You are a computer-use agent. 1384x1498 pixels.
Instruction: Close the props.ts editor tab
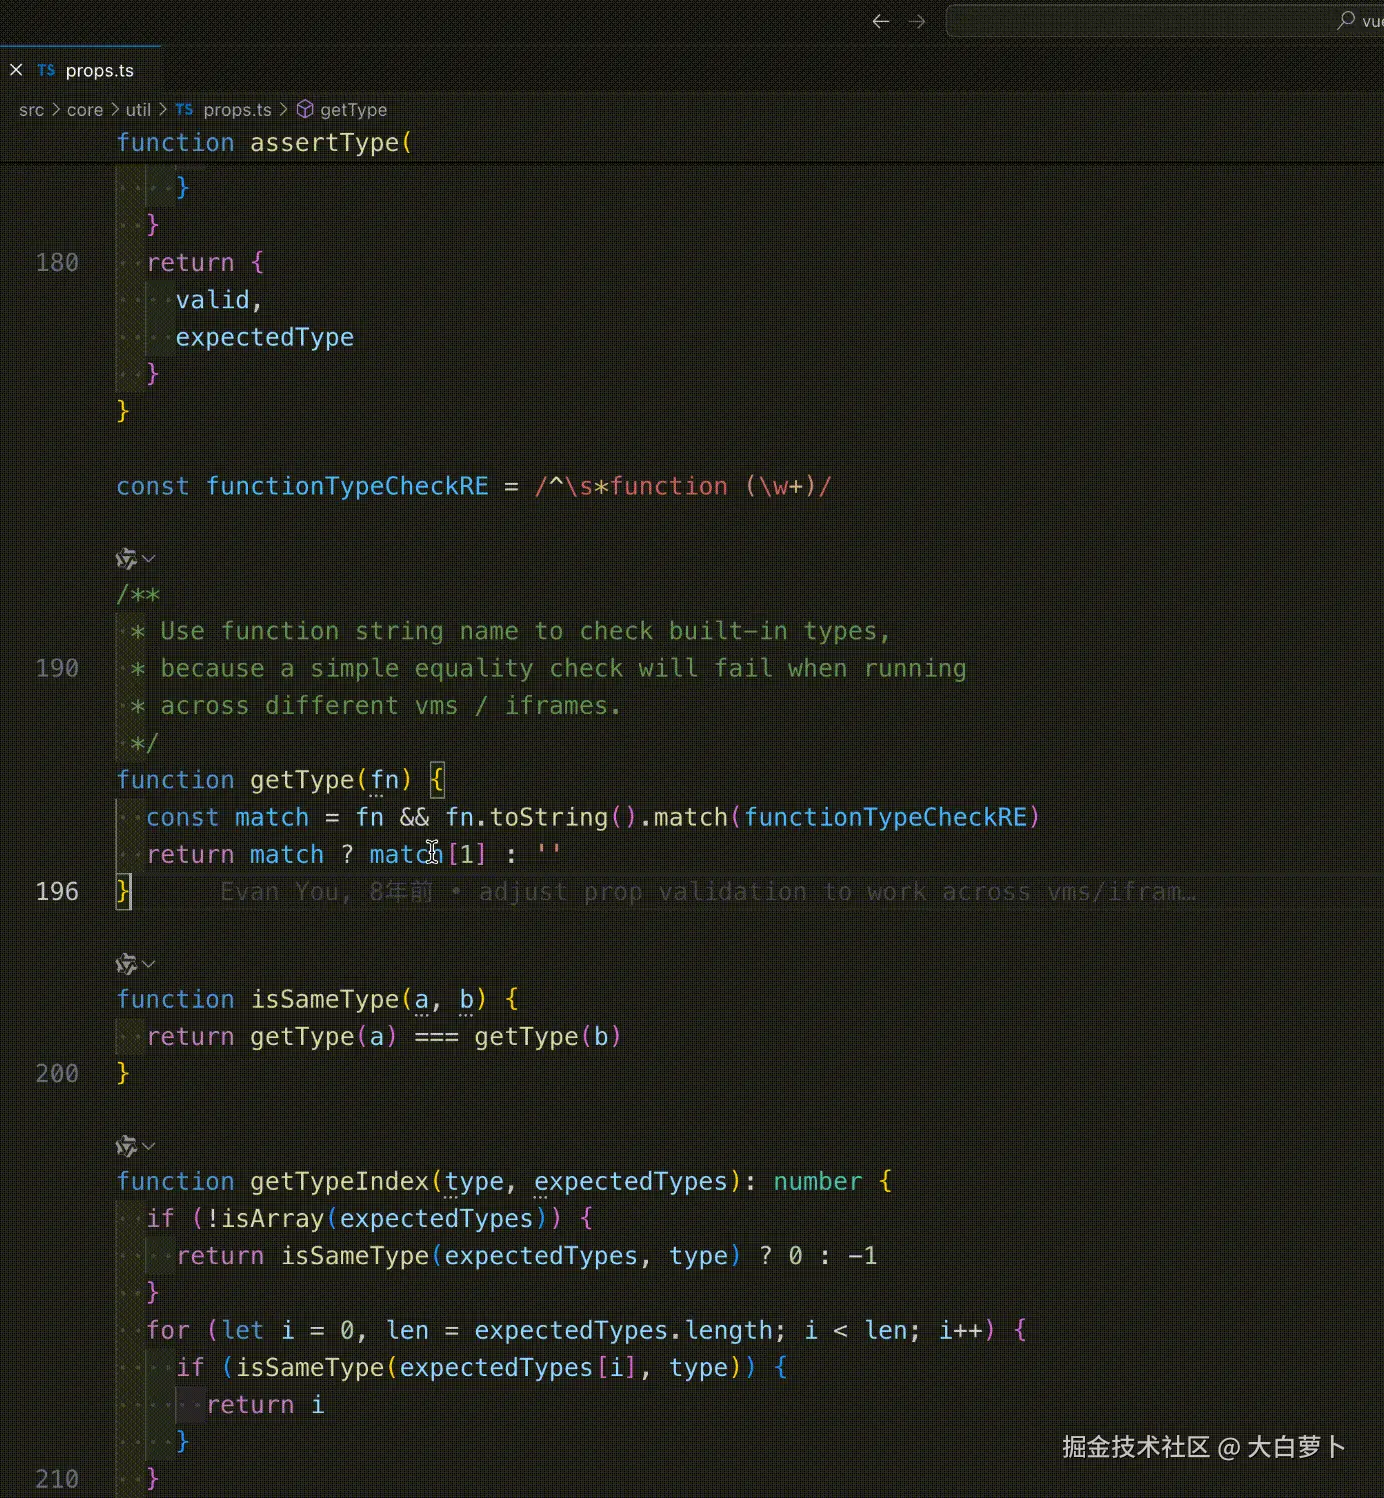16,70
